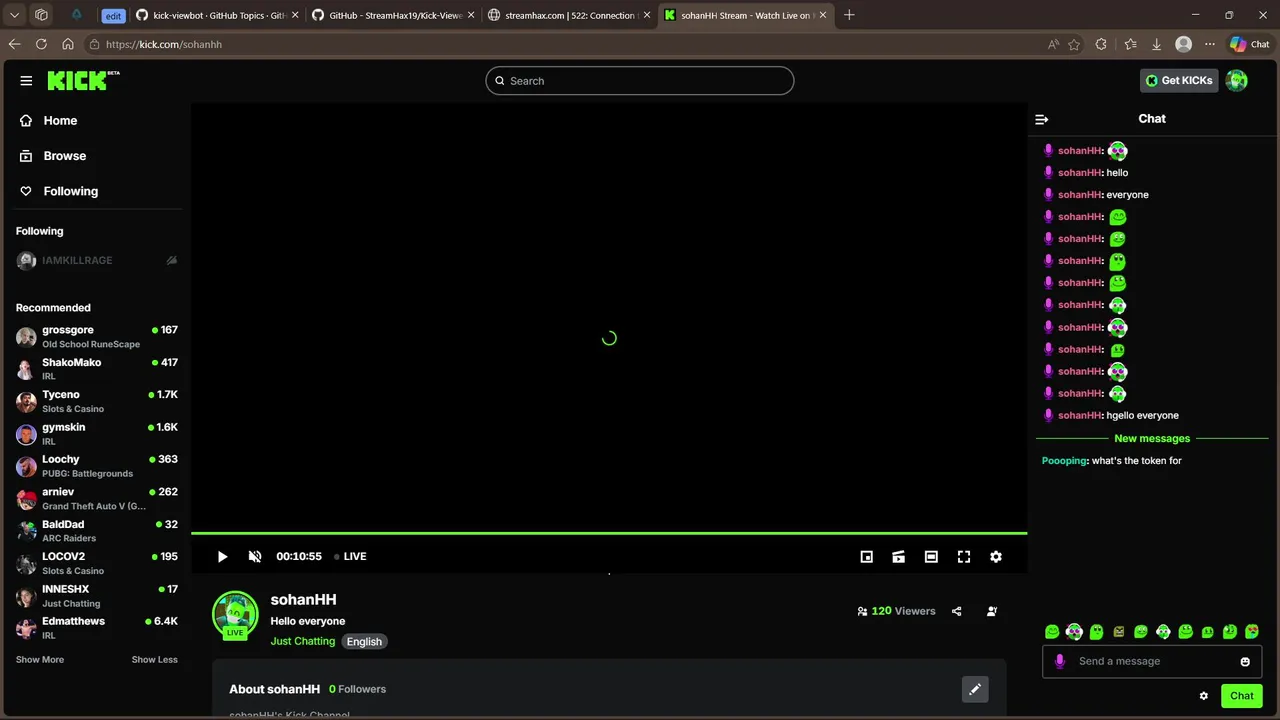Screen dimensions: 1280x720
Task: Open the Kick hamburger menu
Action: pos(26,81)
